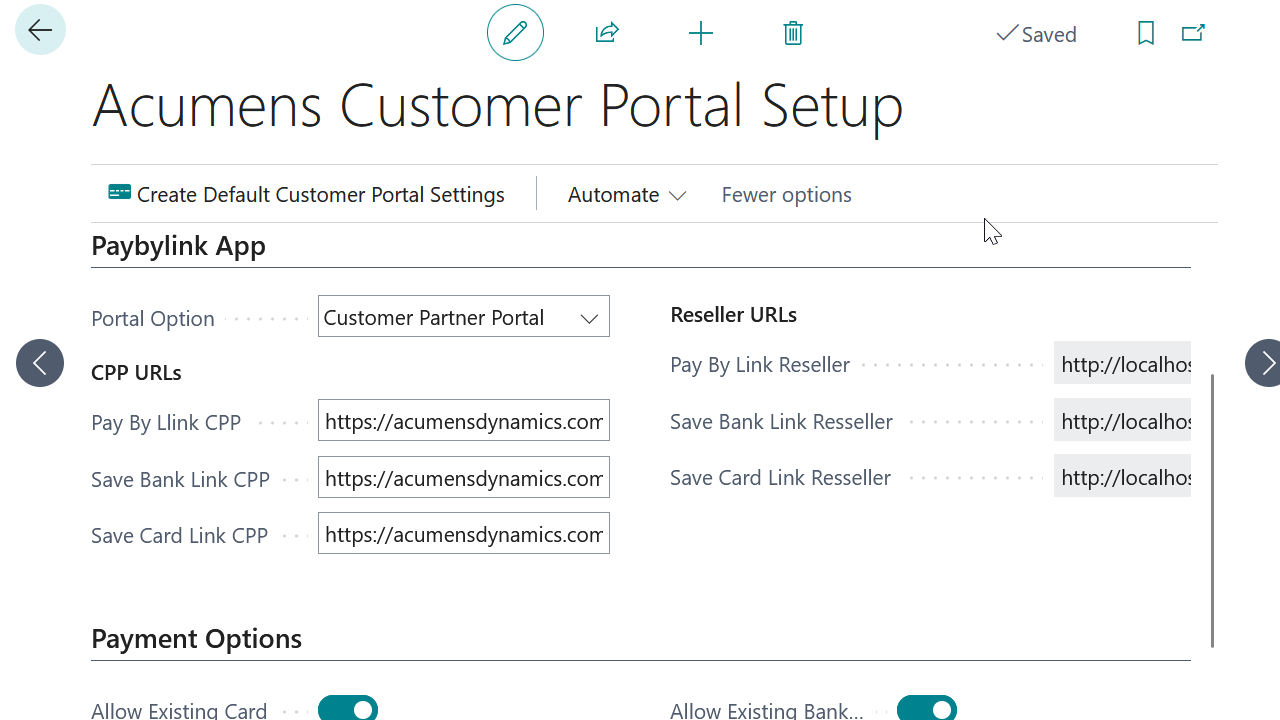Viewport: 1280px width, 720px height.
Task: Click the back arrow at top left
Action: point(39,29)
